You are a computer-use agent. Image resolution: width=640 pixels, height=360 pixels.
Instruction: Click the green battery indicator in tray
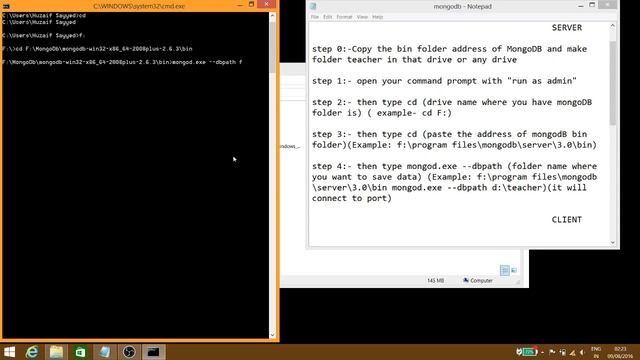[x=530, y=352]
